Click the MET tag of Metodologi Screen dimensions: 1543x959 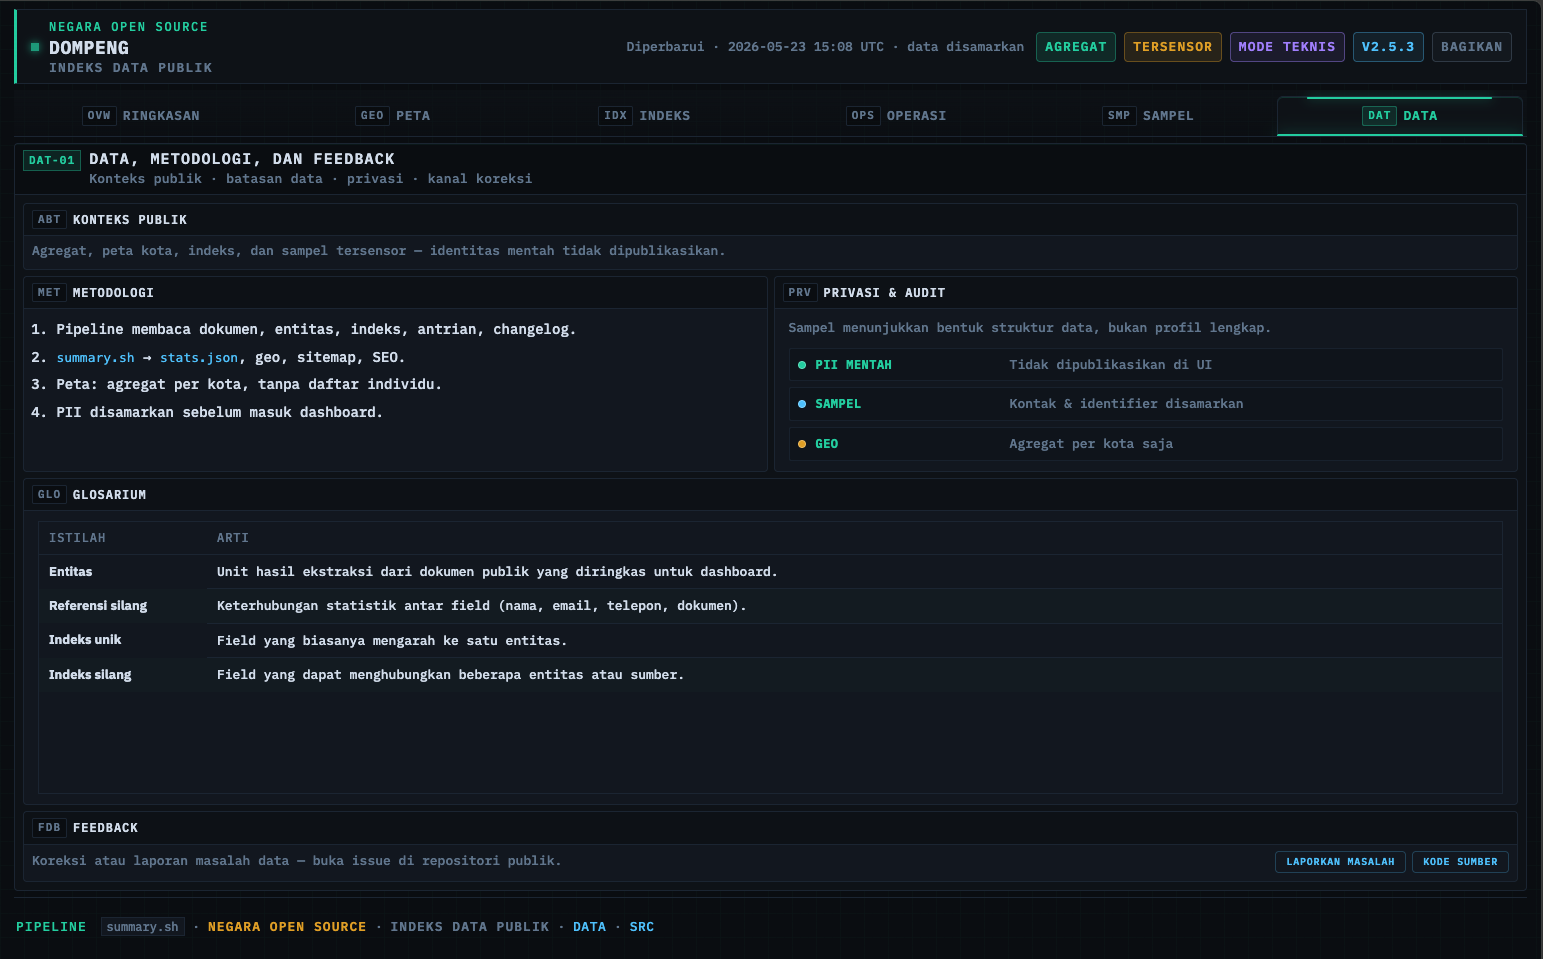[49, 293]
